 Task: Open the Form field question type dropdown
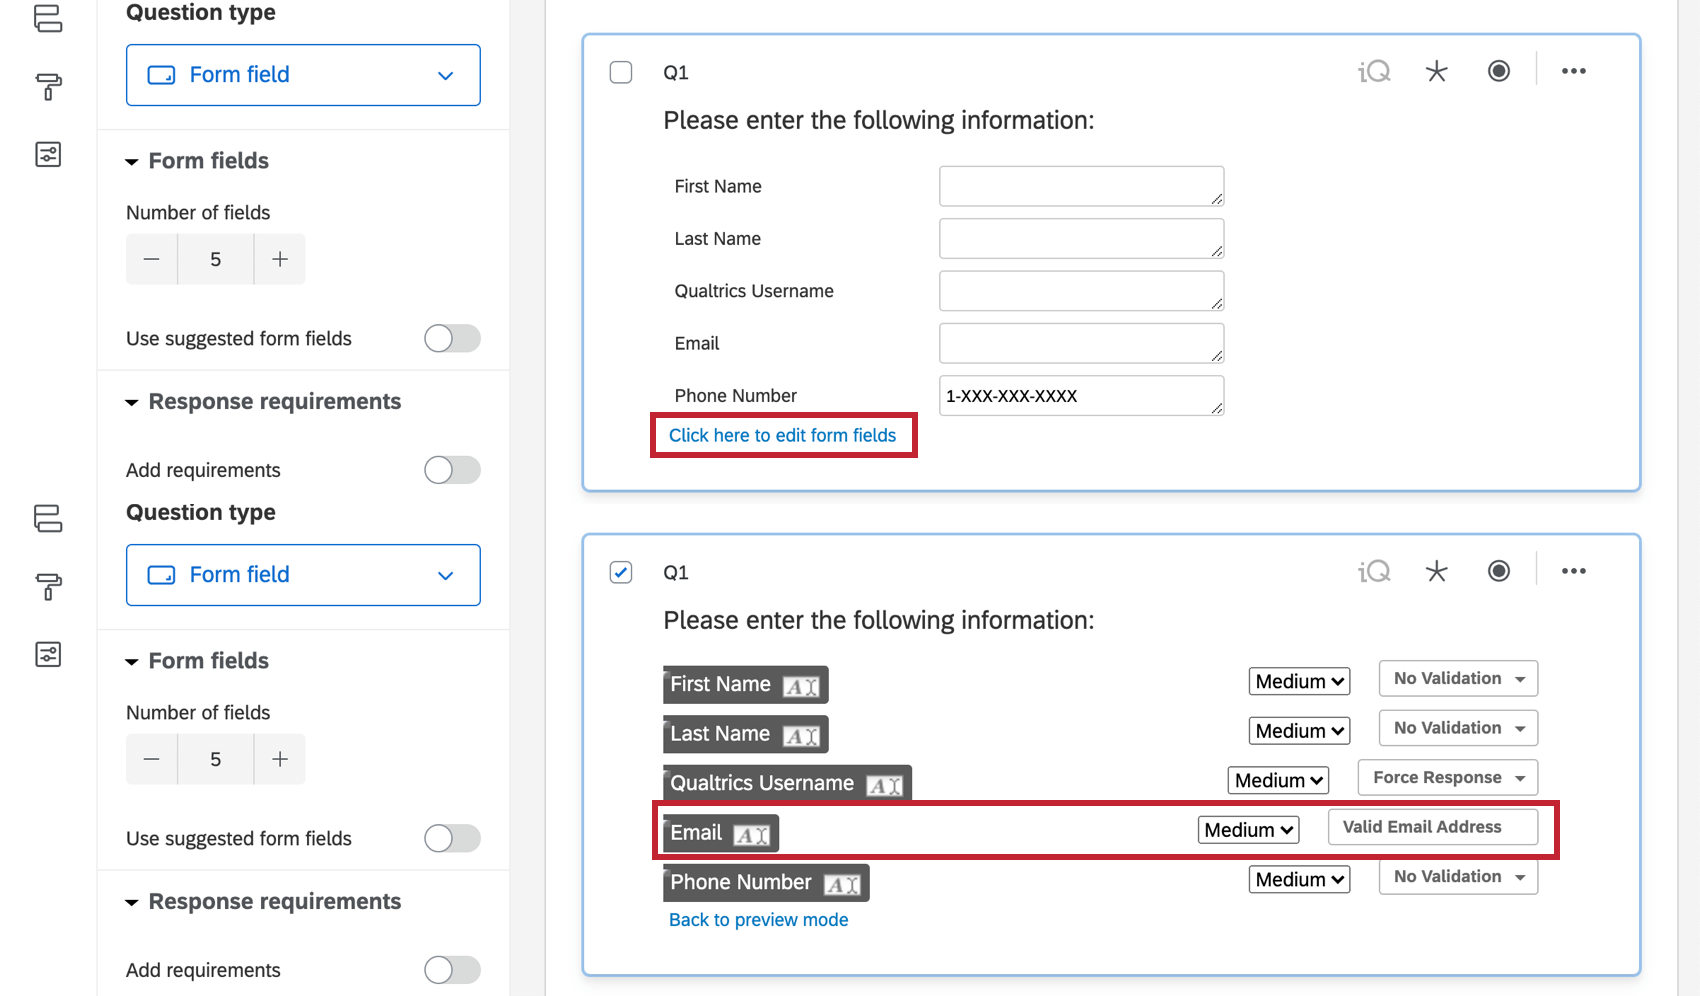click(x=302, y=74)
